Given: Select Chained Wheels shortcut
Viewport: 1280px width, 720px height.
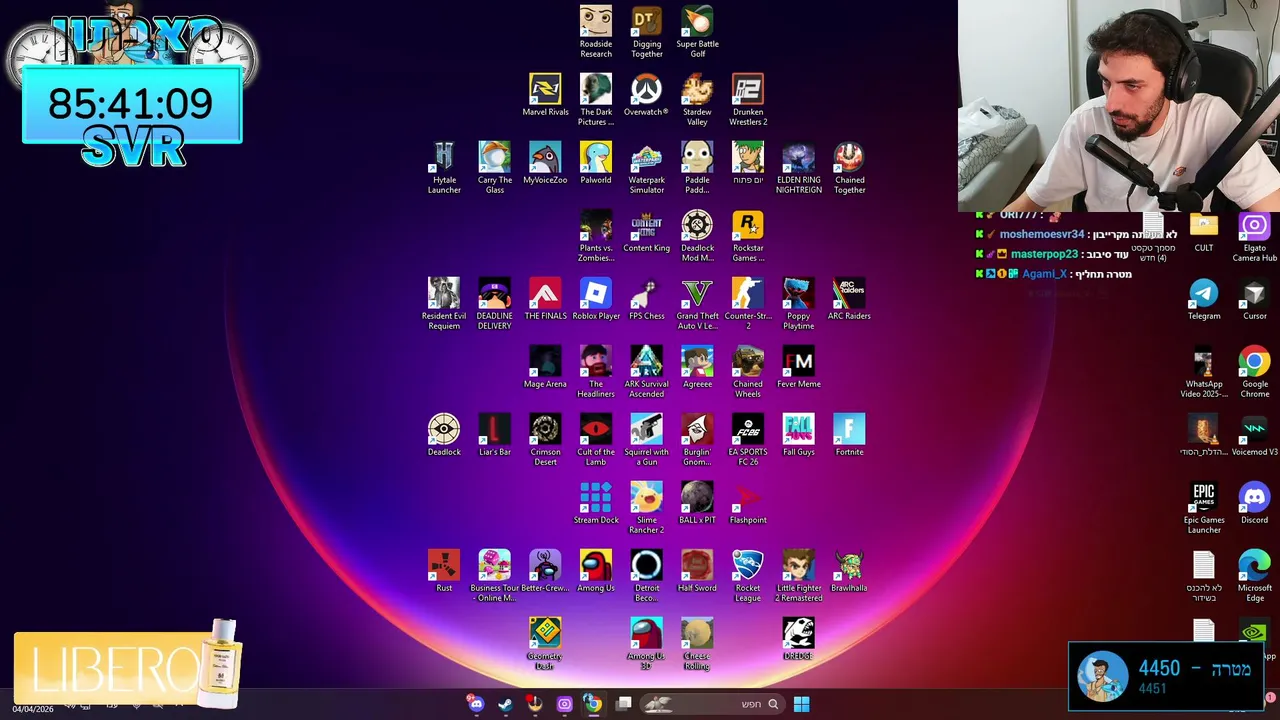Looking at the screenshot, I should point(748,372).
